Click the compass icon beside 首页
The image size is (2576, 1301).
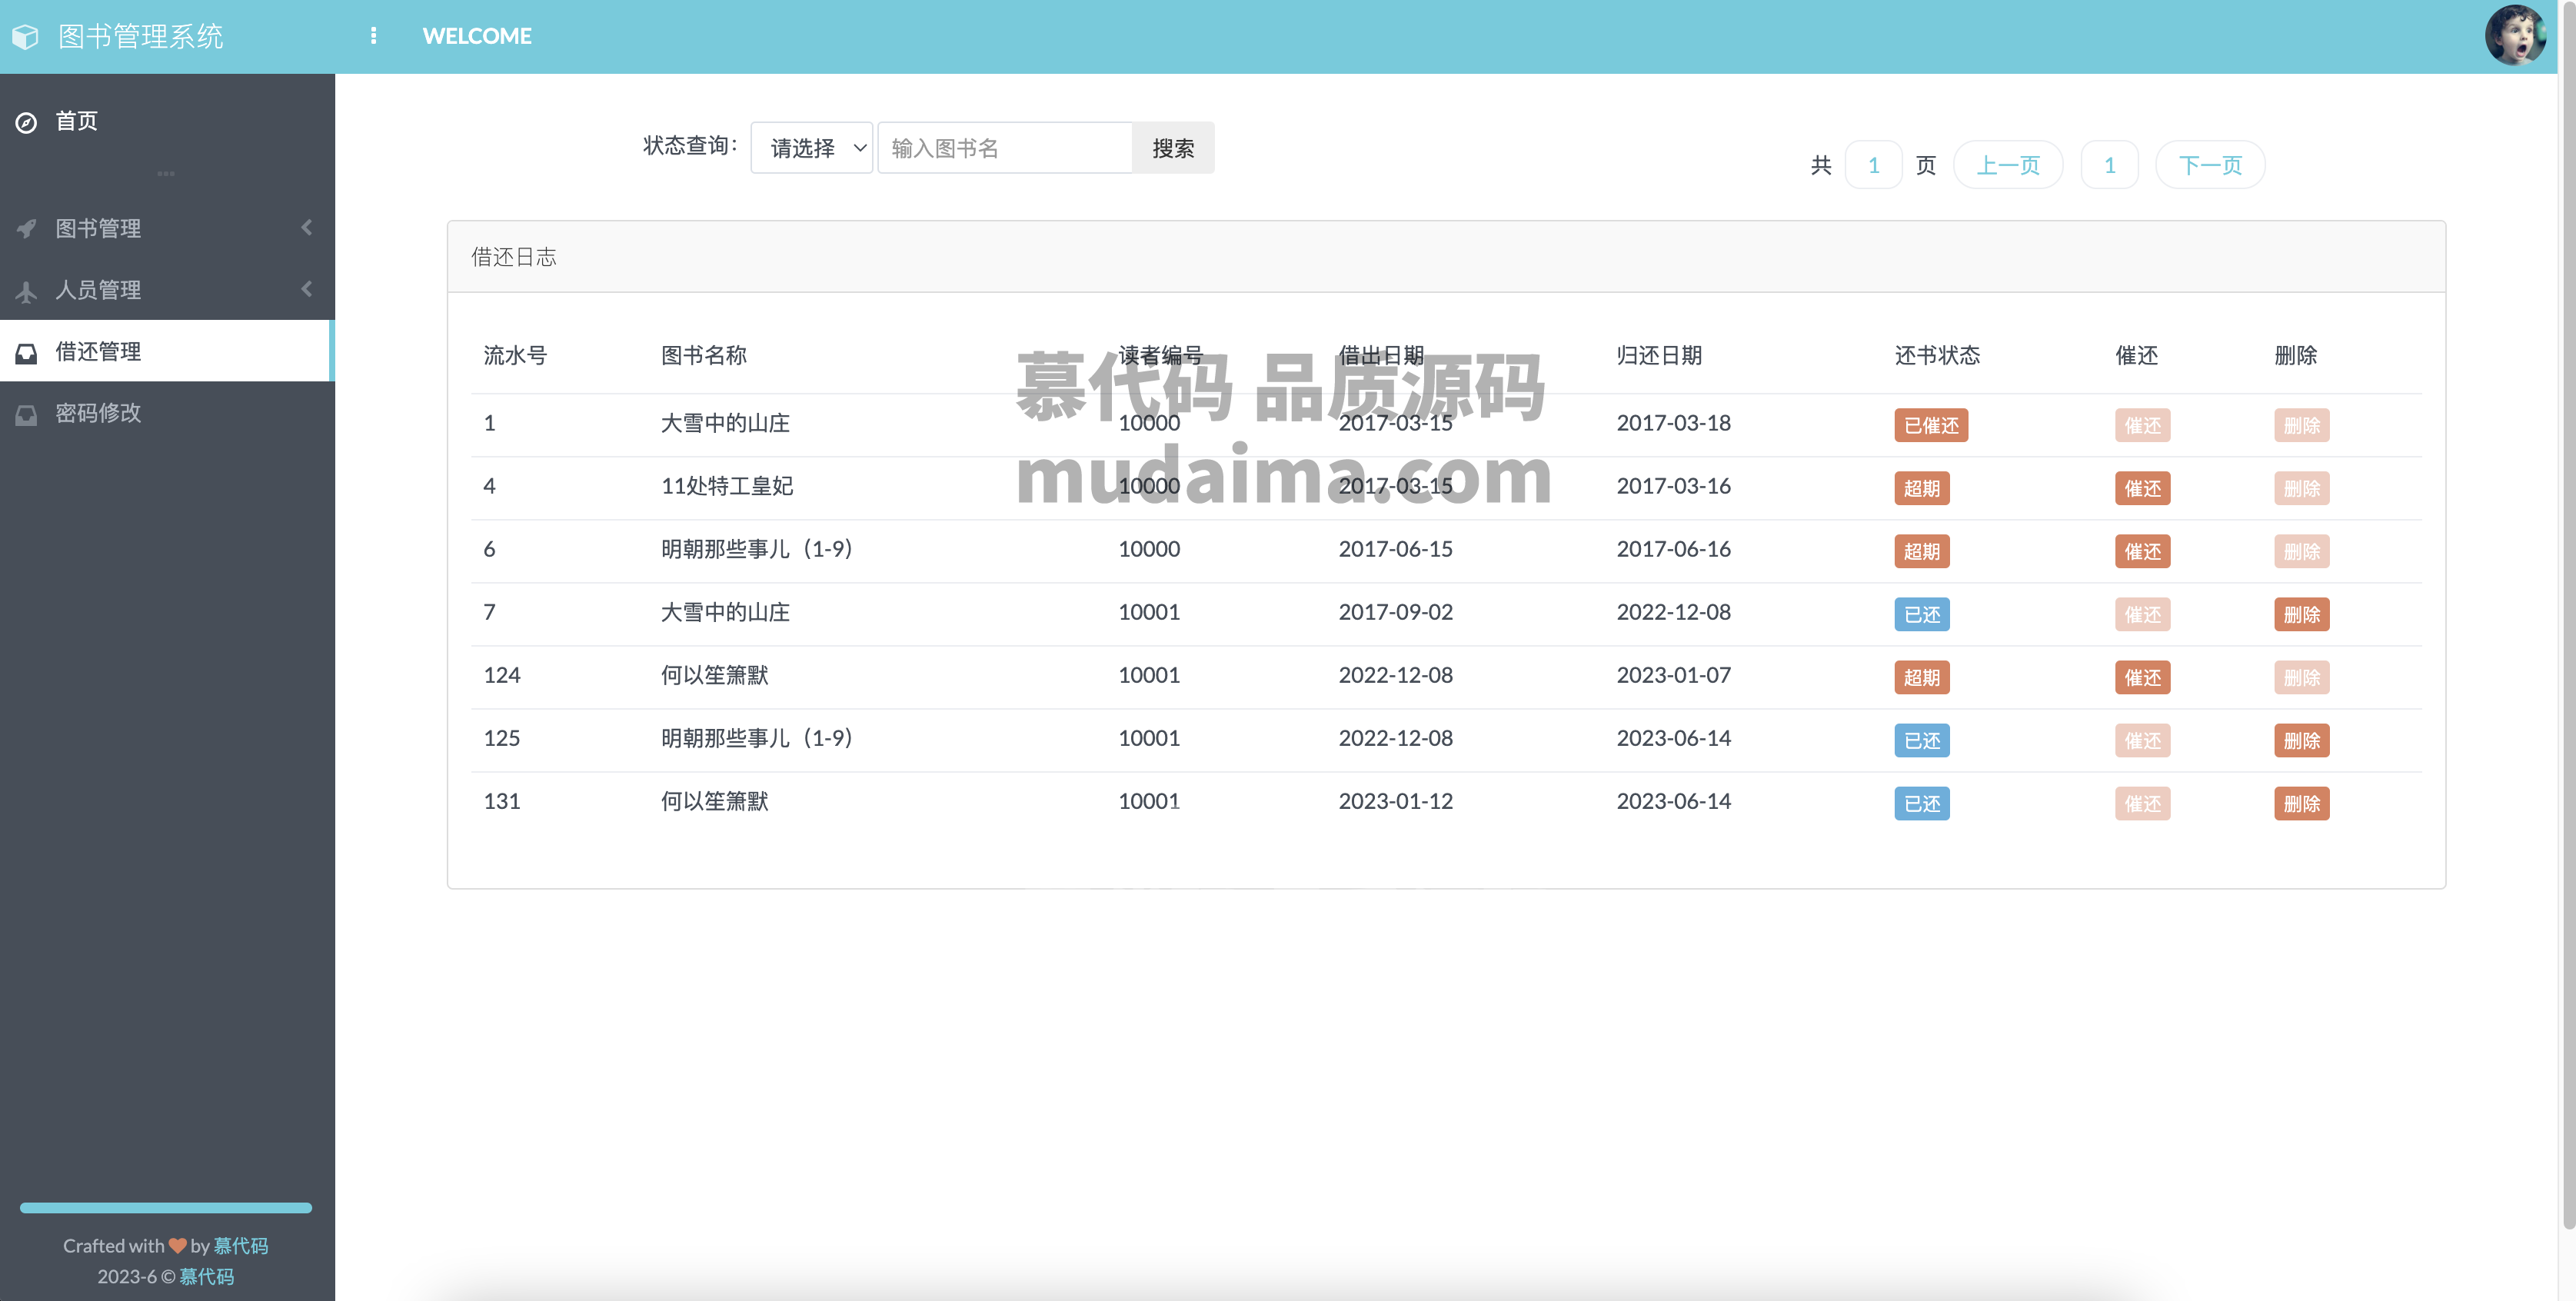click(27, 122)
